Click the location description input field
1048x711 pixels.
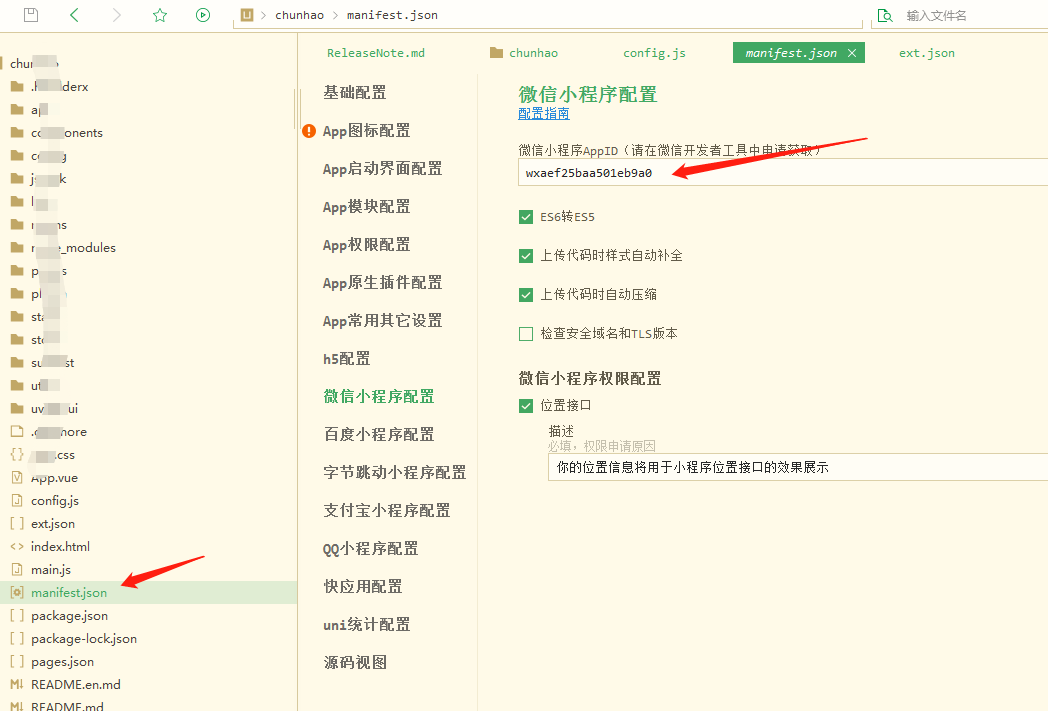(x=798, y=467)
